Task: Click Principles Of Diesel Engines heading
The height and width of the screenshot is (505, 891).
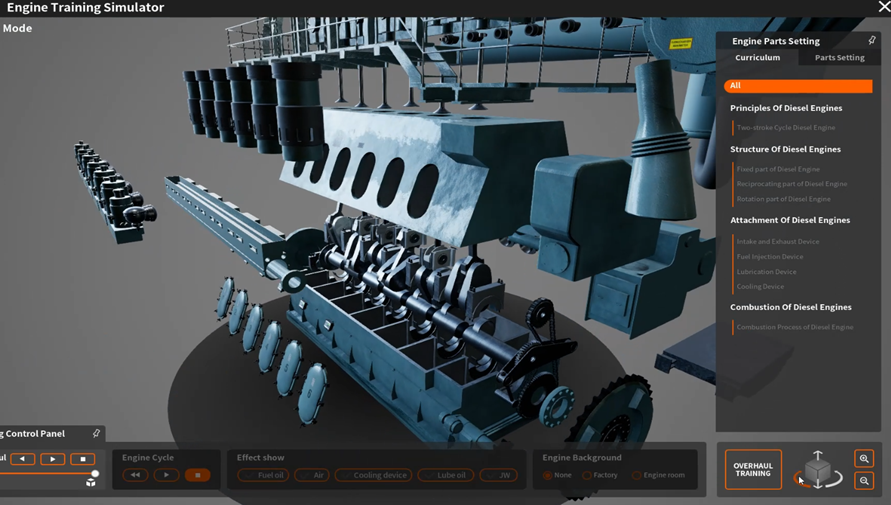Action: point(786,108)
